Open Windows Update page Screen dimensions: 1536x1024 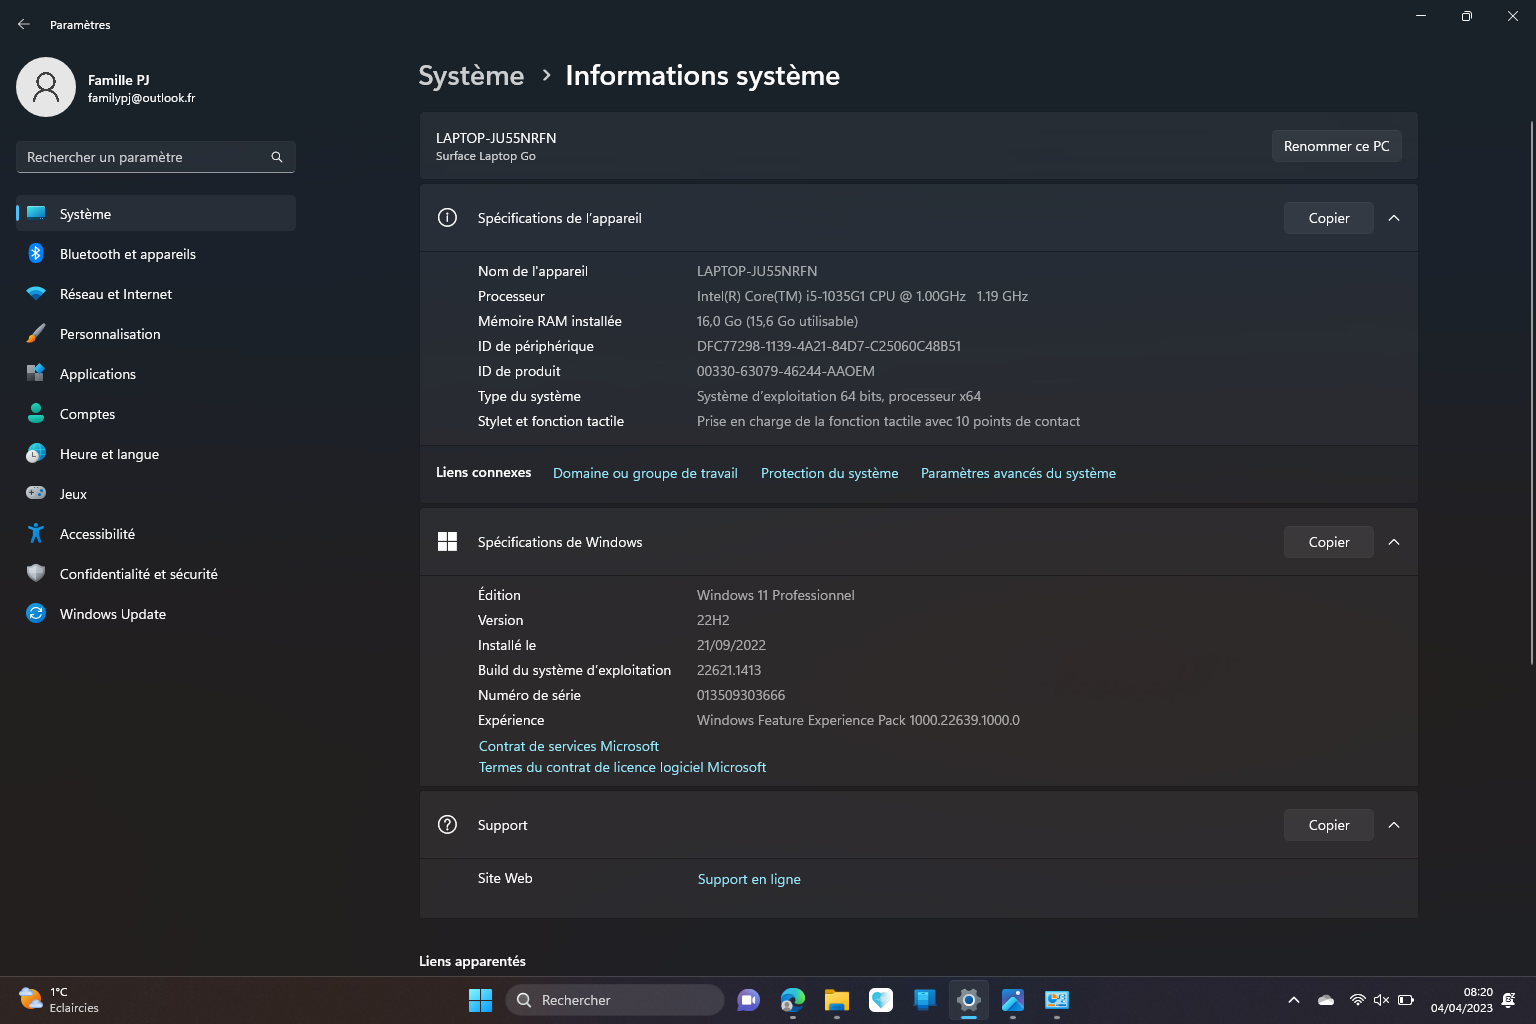[x=112, y=614]
